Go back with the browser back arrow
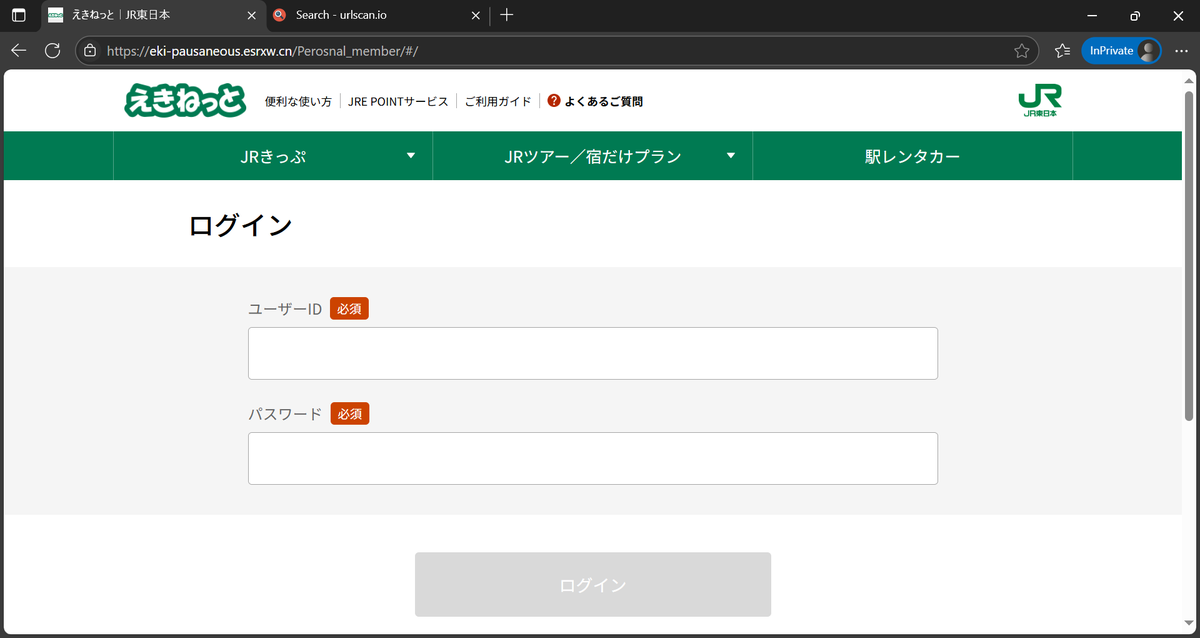The image size is (1200, 638). pos(19,50)
